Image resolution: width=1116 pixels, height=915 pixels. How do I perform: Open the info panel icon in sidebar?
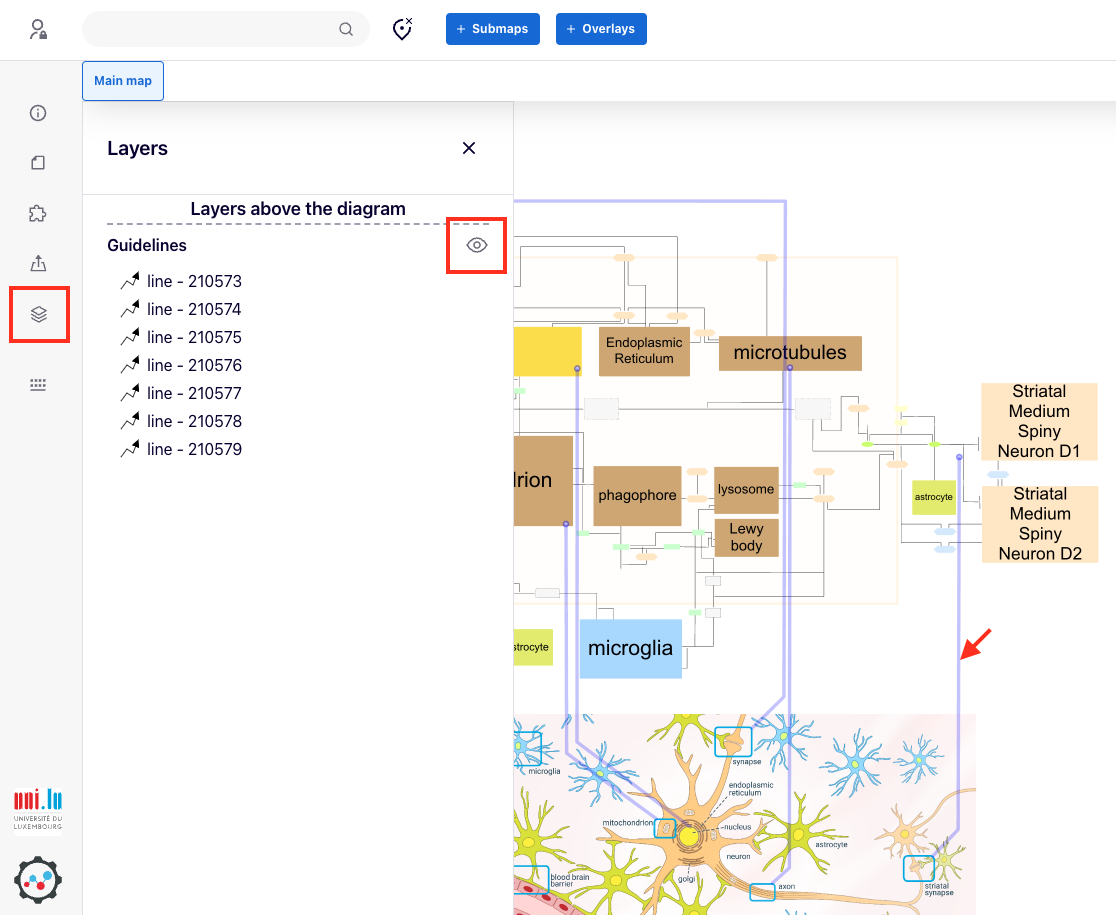click(38, 113)
